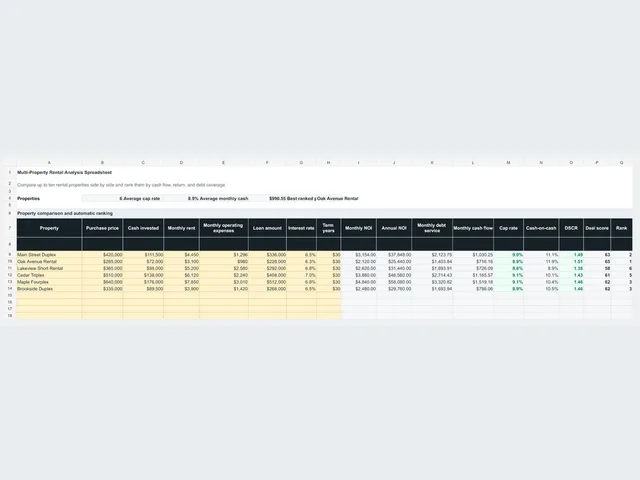Click the 'Monthly debt service' header cell
This screenshot has height=480, width=640.
[x=432, y=228]
